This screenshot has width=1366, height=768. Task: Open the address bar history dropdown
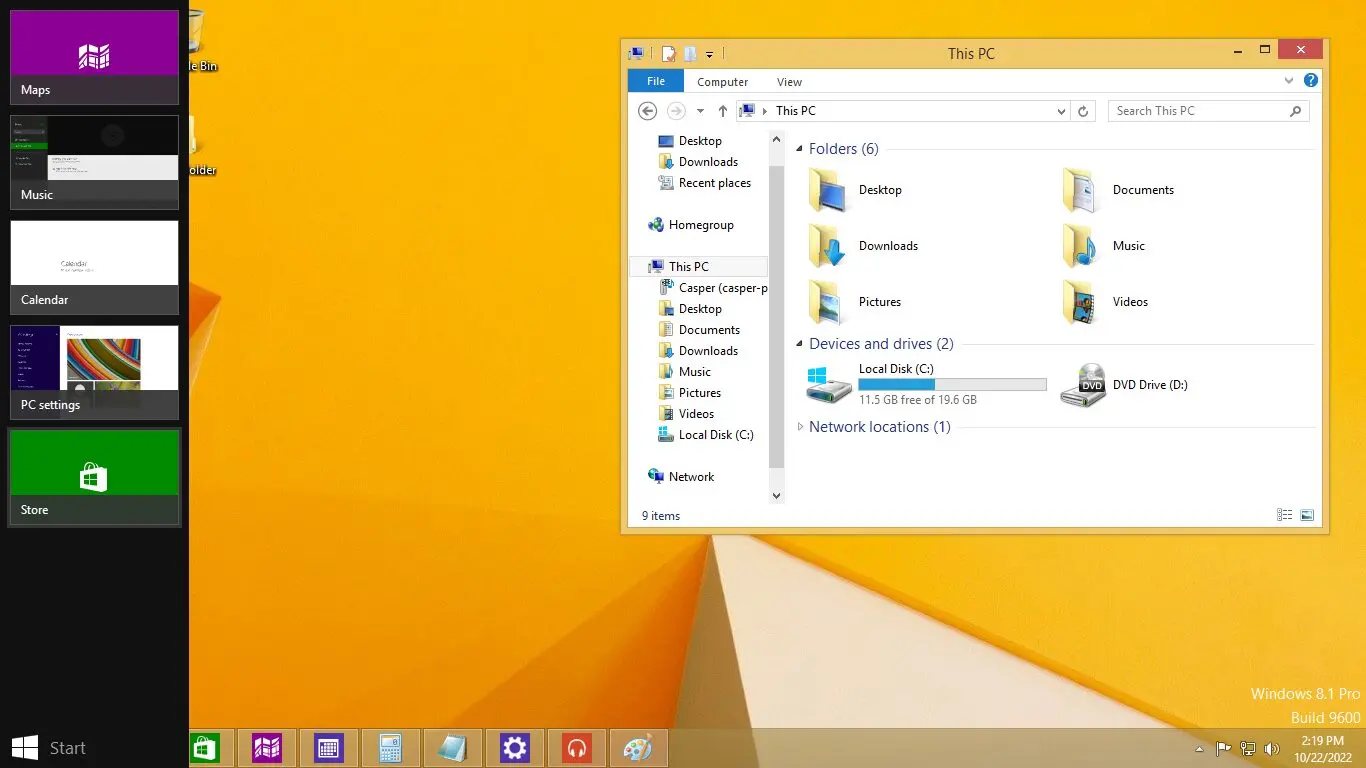pyautogui.click(x=1061, y=111)
